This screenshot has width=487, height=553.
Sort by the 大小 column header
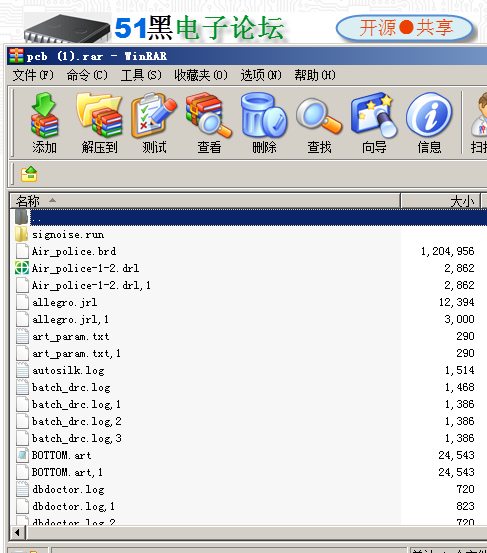pyautogui.click(x=441, y=201)
